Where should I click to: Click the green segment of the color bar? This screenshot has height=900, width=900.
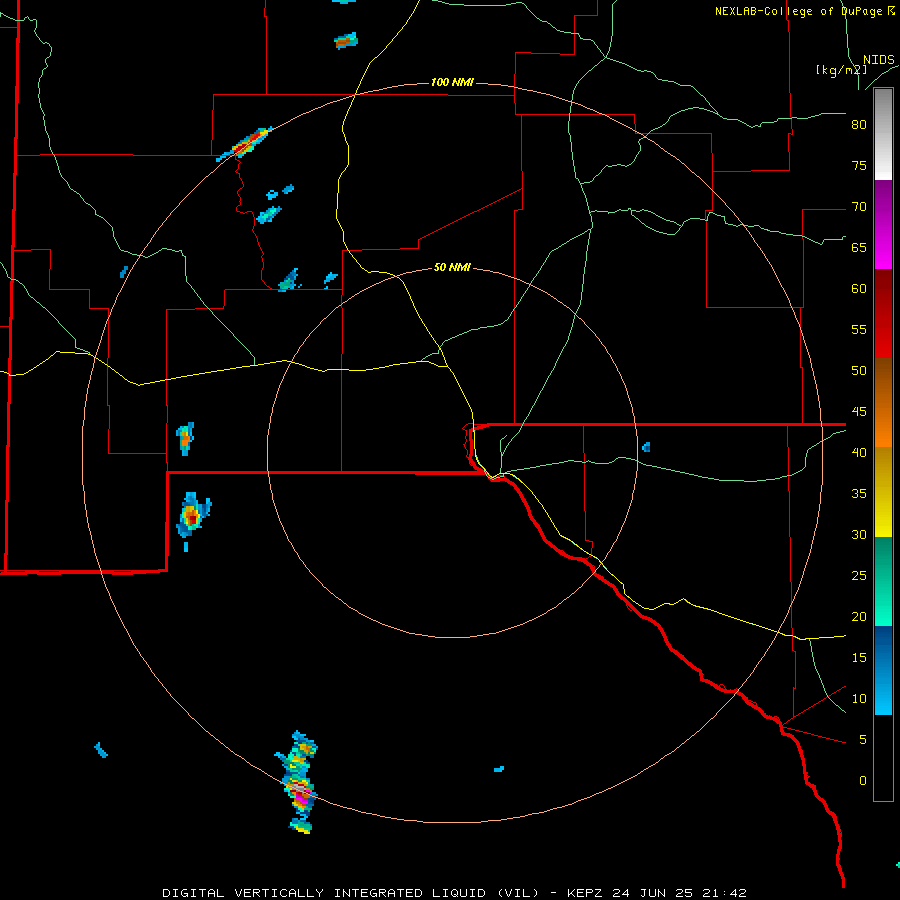pyautogui.click(x=883, y=581)
